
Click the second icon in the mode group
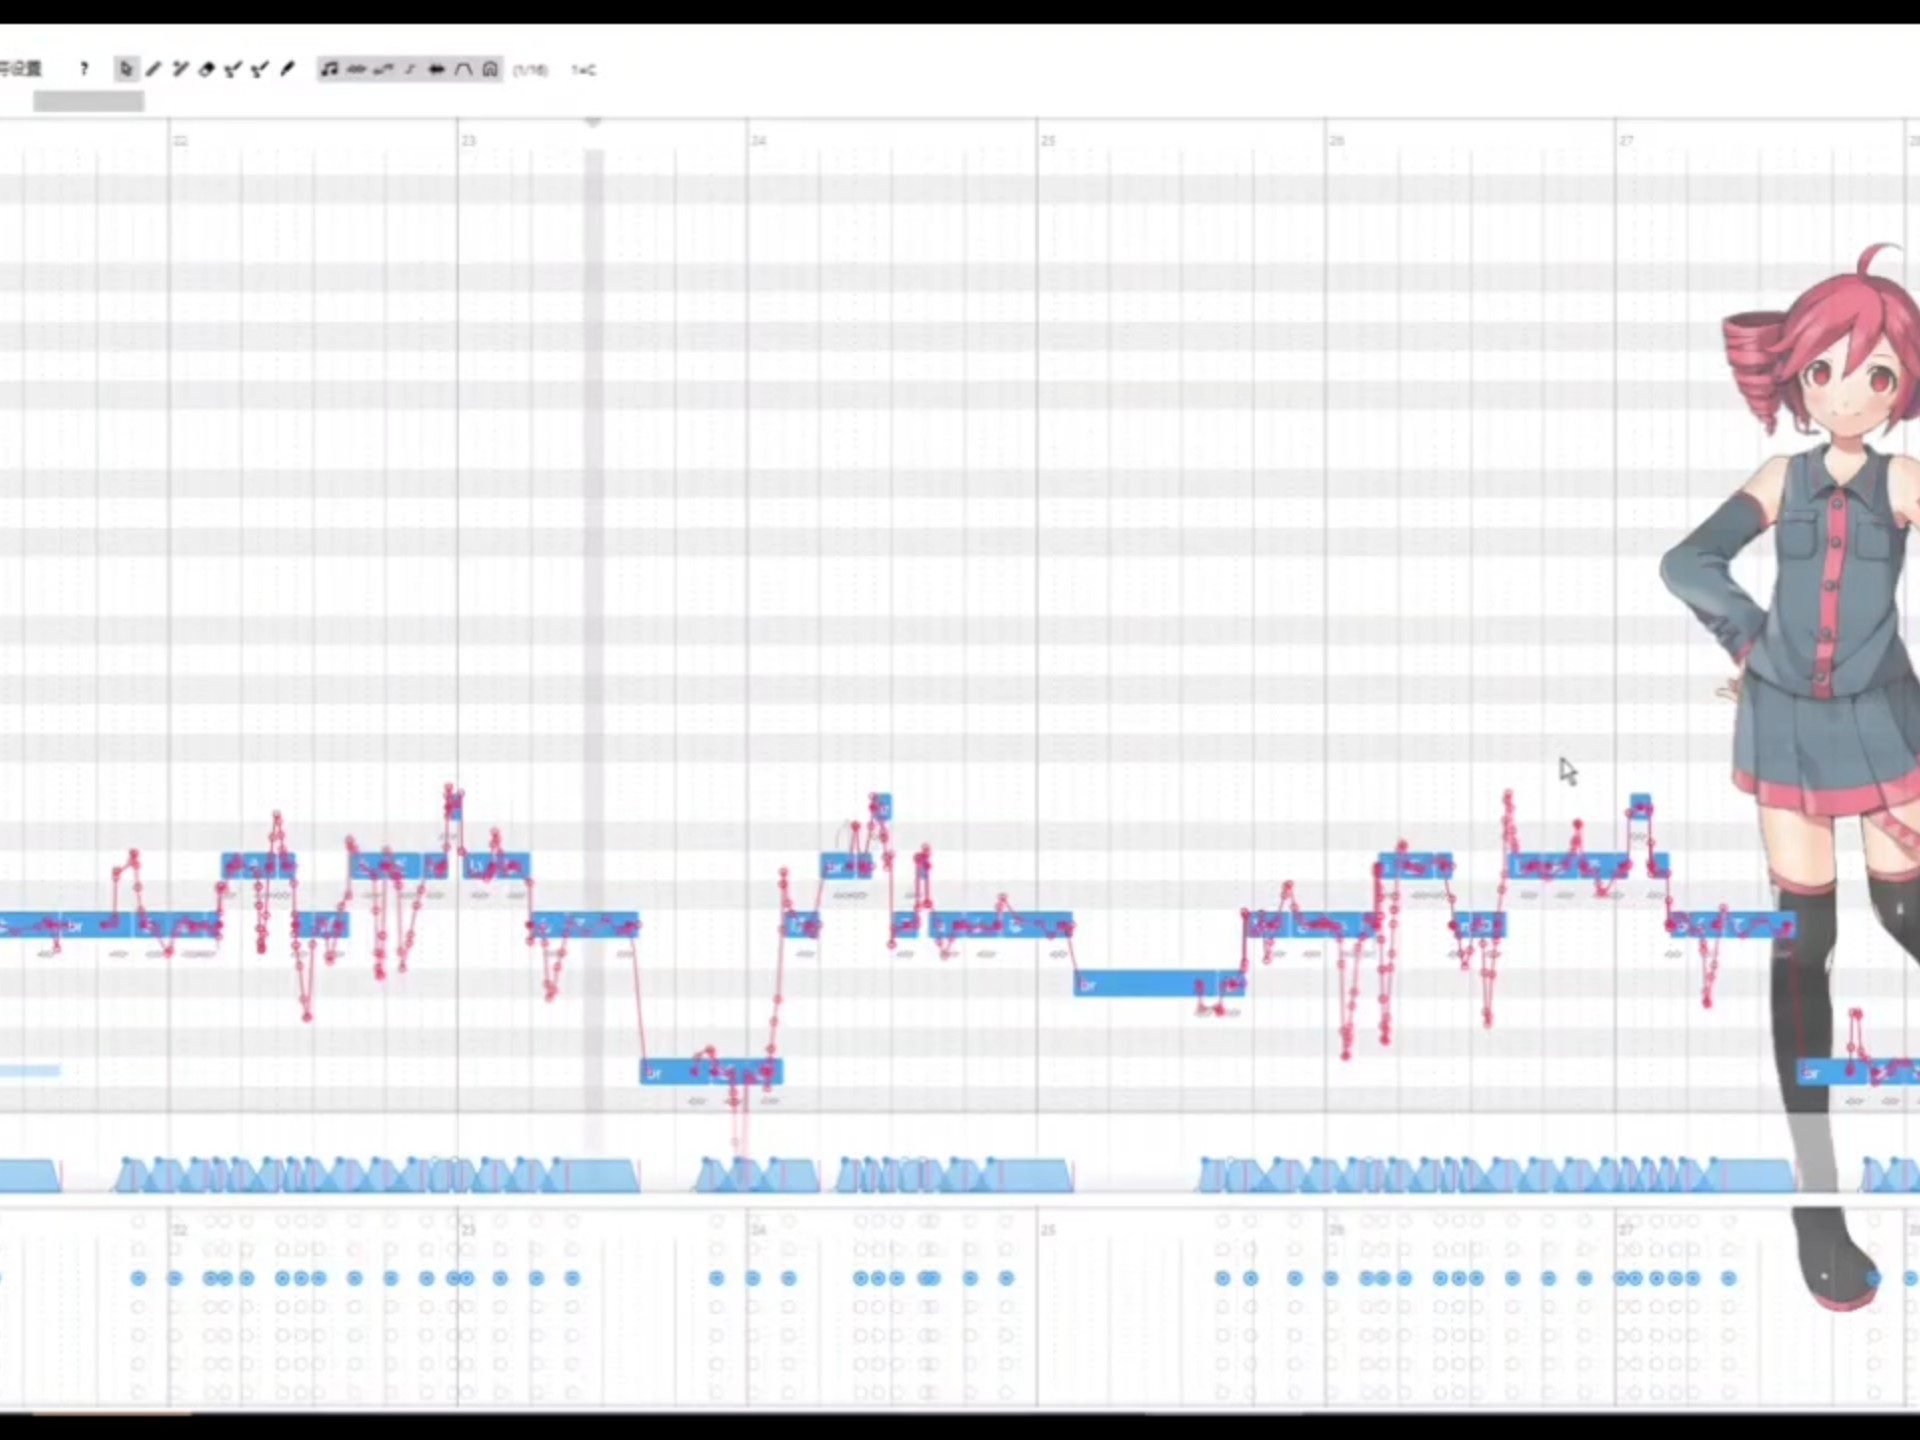[x=356, y=69]
